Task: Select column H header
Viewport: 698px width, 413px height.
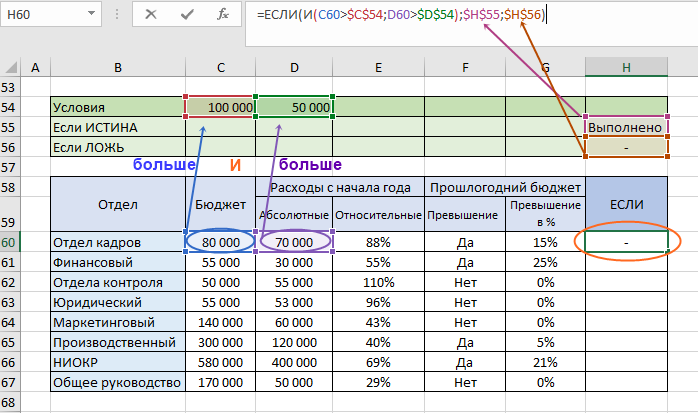Action: [x=626, y=67]
